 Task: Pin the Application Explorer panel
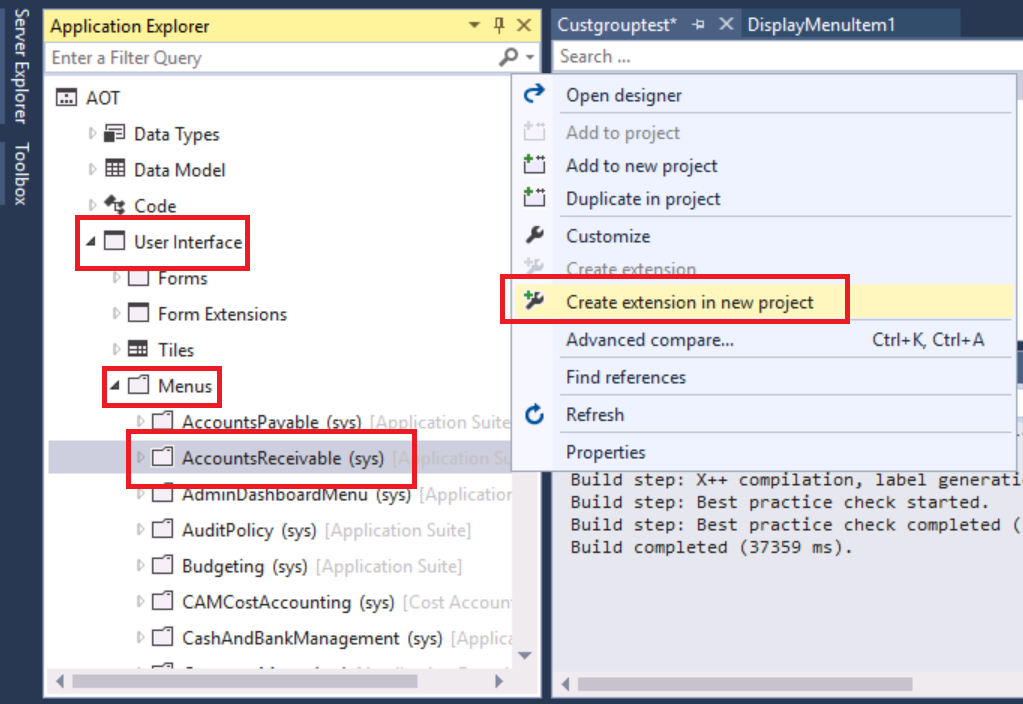point(500,26)
